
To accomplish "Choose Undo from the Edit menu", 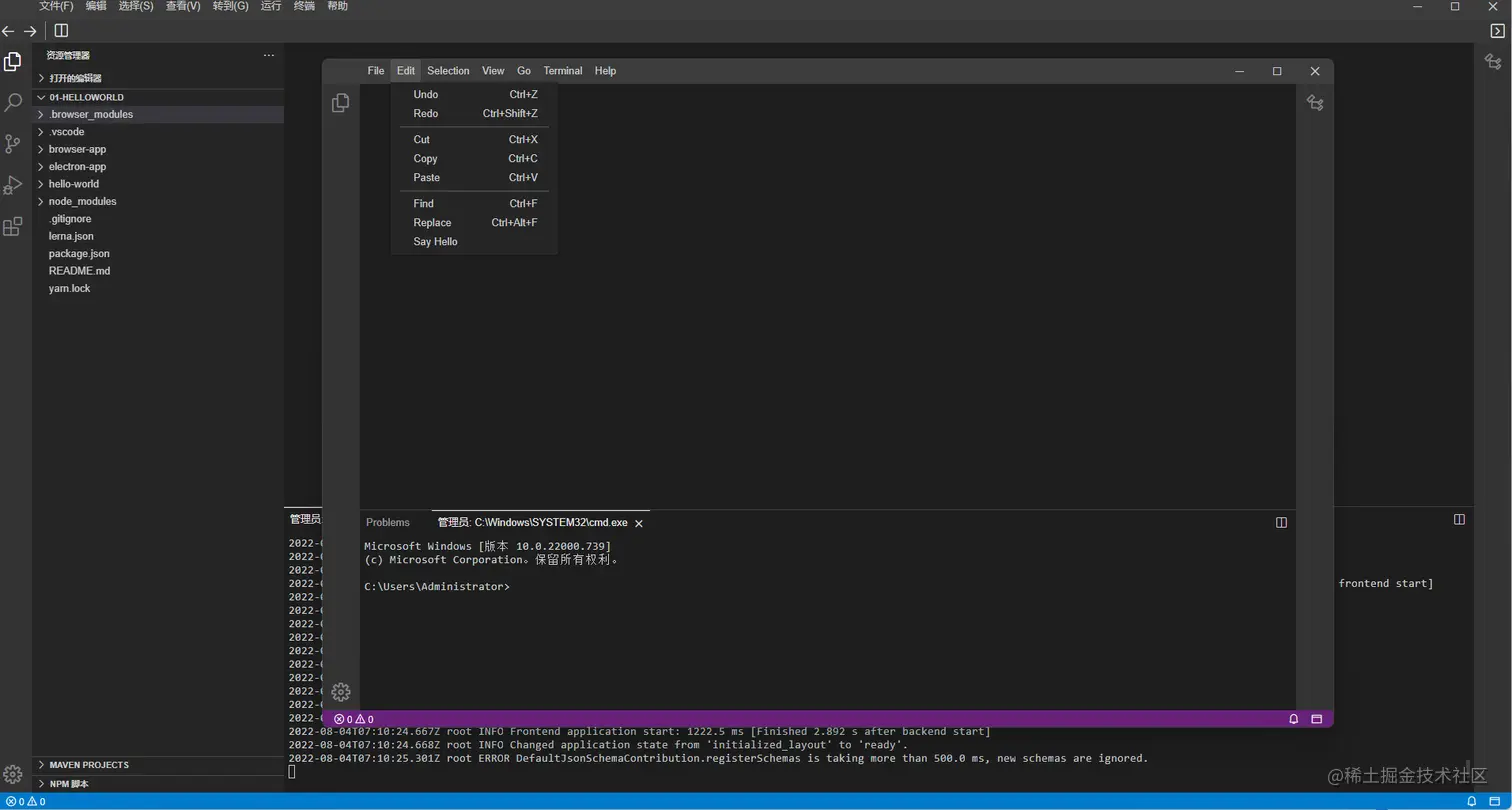I will [x=475, y=94].
